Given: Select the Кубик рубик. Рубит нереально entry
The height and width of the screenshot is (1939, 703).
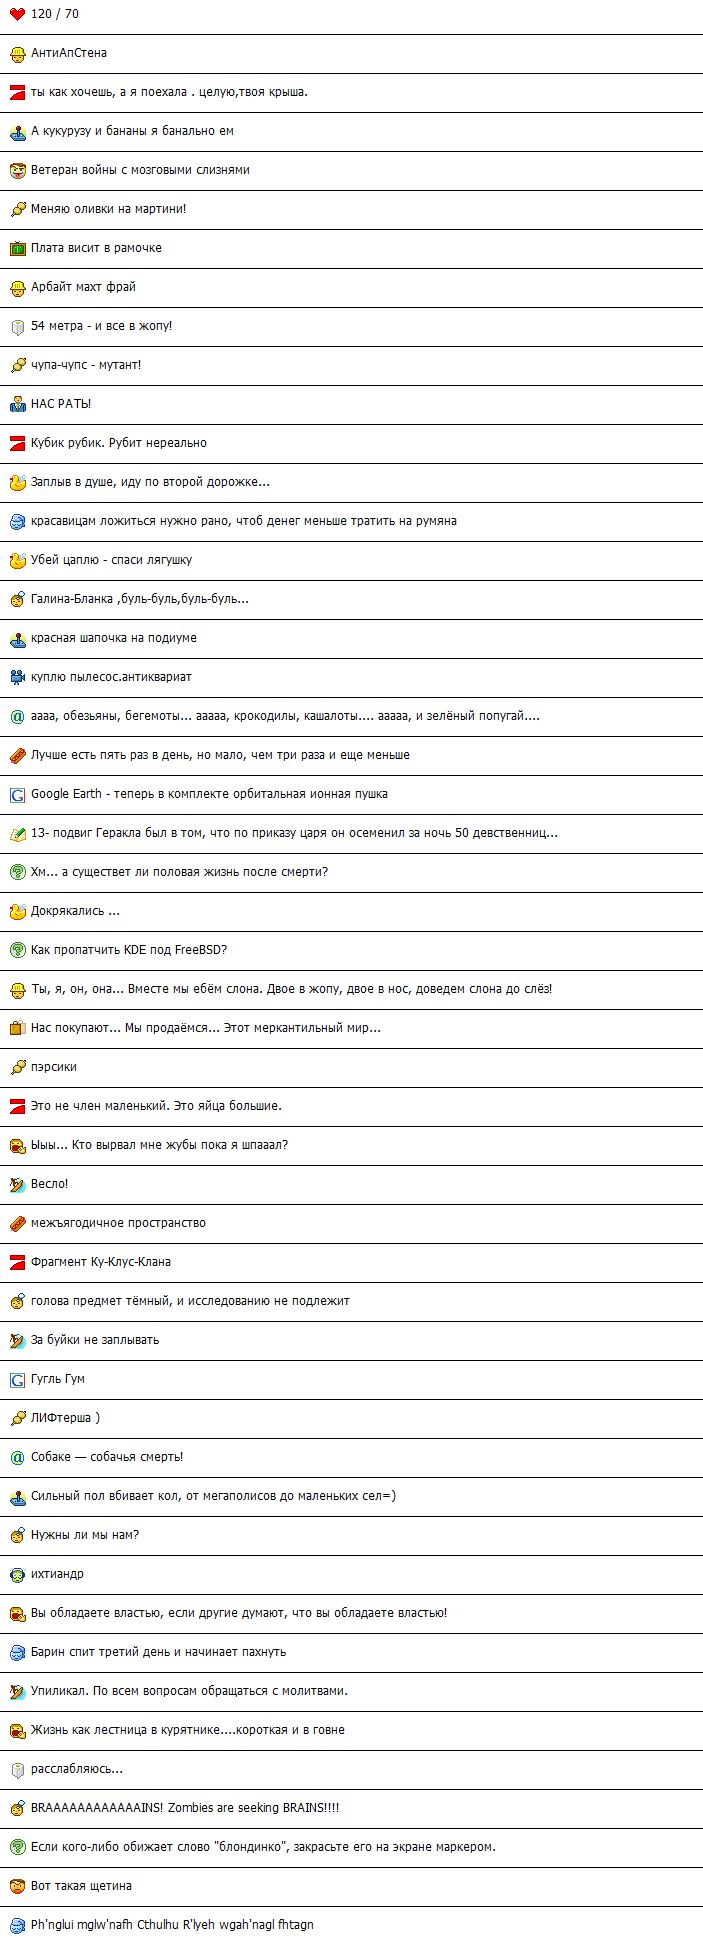Looking at the screenshot, I should [351, 443].
